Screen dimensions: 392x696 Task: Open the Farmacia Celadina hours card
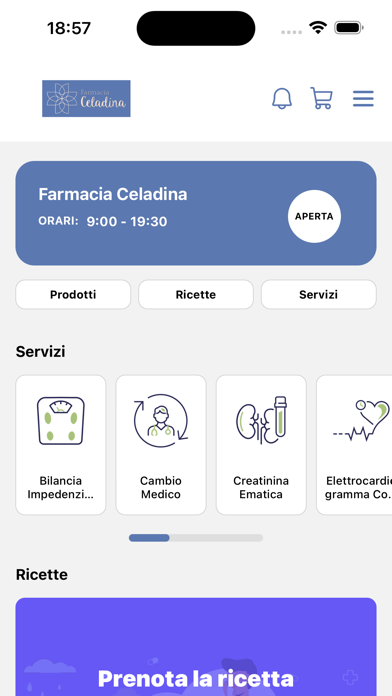196,213
